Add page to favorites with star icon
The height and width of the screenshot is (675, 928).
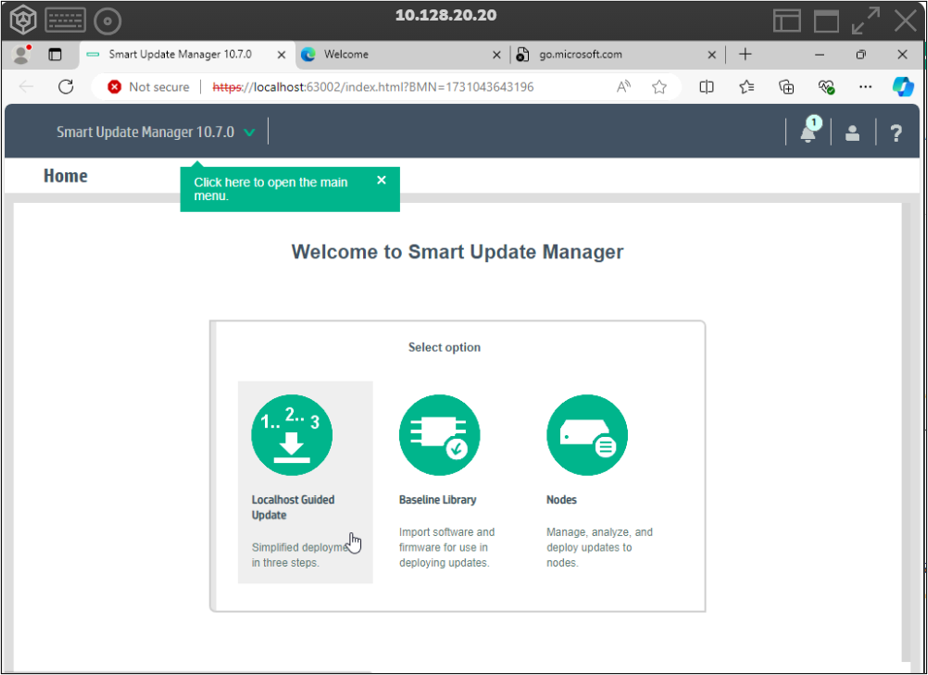[659, 87]
